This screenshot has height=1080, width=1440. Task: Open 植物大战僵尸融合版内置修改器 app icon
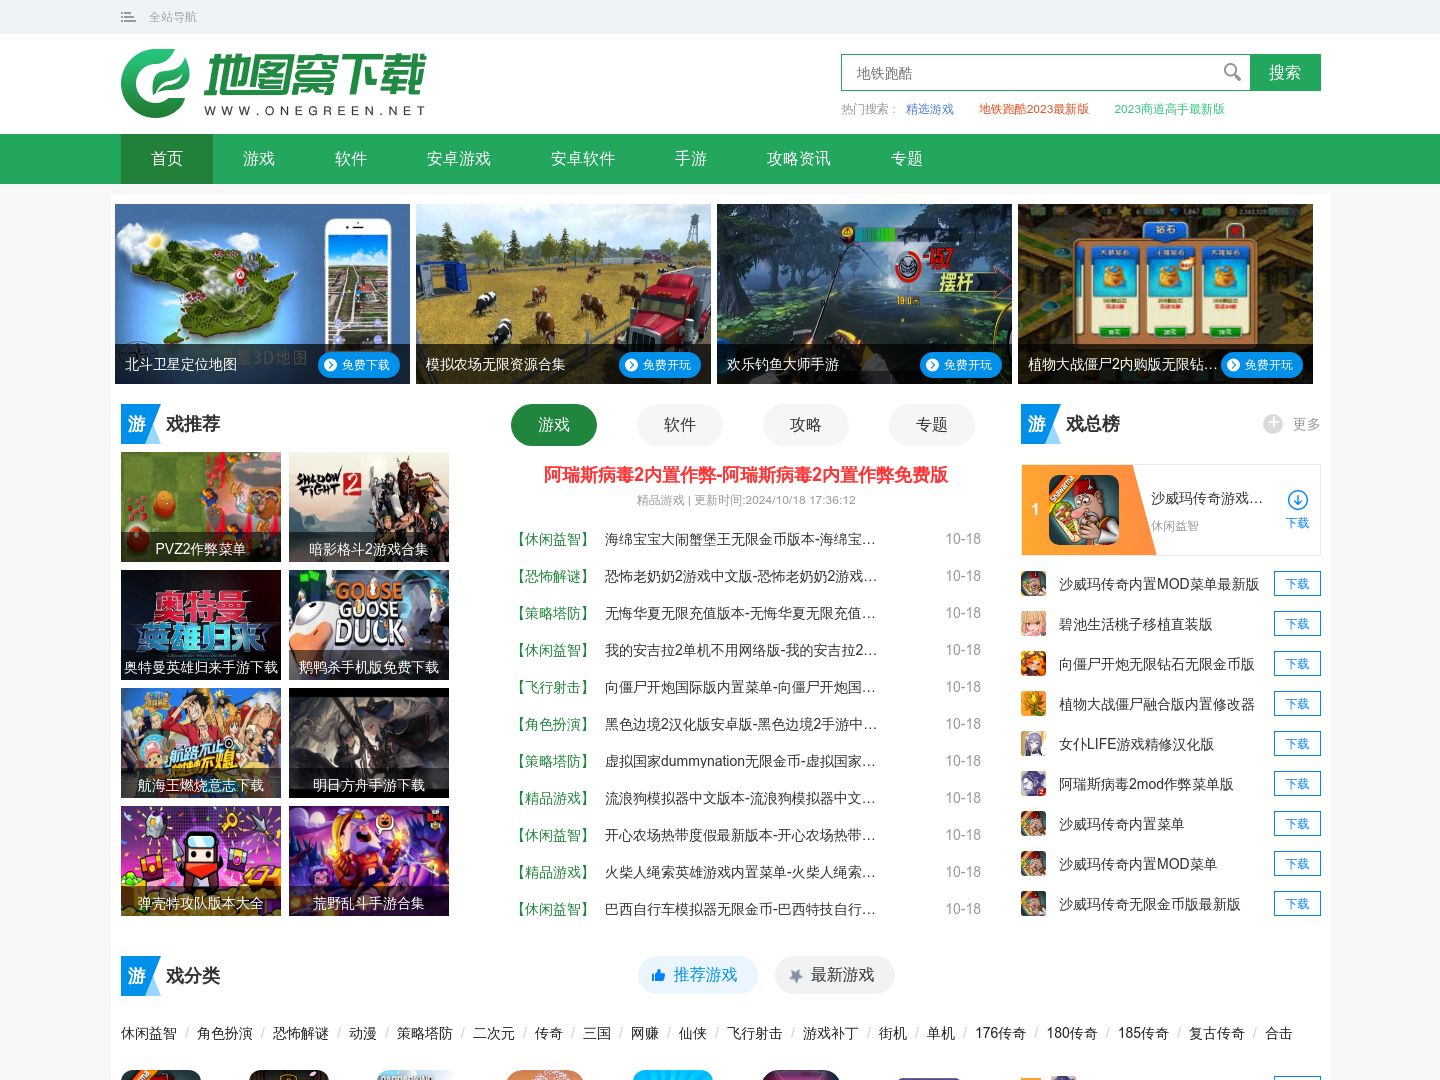pos(1033,704)
